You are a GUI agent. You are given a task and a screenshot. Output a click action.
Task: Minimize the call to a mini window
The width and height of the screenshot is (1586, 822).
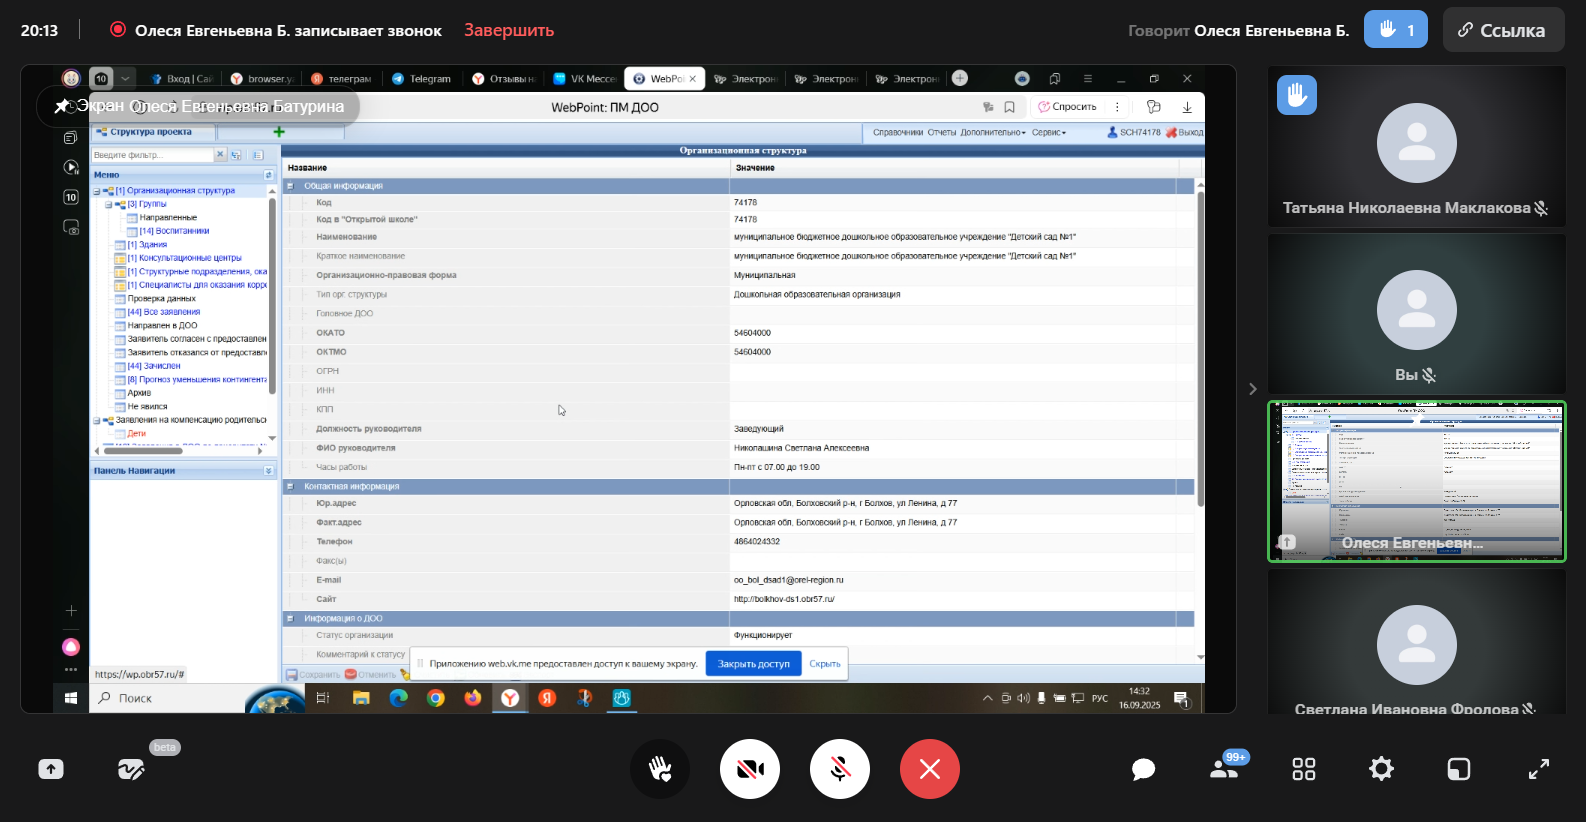click(x=1459, y=769)
